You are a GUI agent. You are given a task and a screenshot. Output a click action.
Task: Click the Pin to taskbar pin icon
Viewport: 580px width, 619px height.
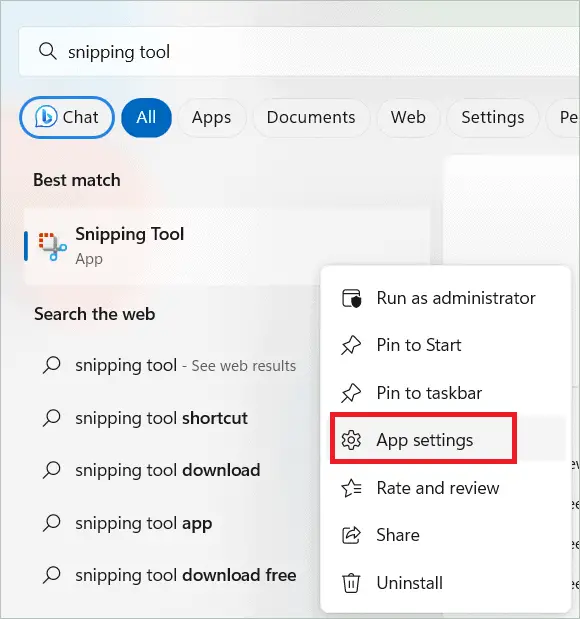pyautogui.click(x=351, y=393)
